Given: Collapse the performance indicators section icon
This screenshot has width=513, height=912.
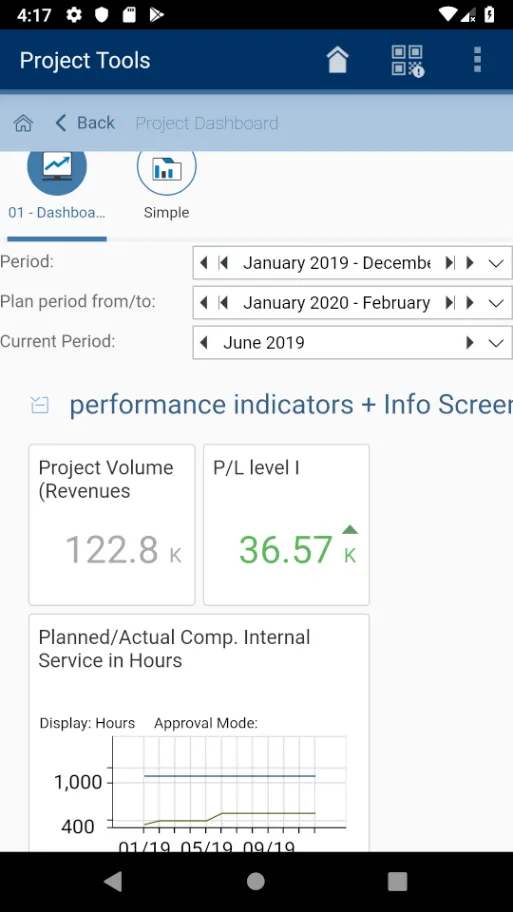Looking at the screenshot, I should coord(40,405).
